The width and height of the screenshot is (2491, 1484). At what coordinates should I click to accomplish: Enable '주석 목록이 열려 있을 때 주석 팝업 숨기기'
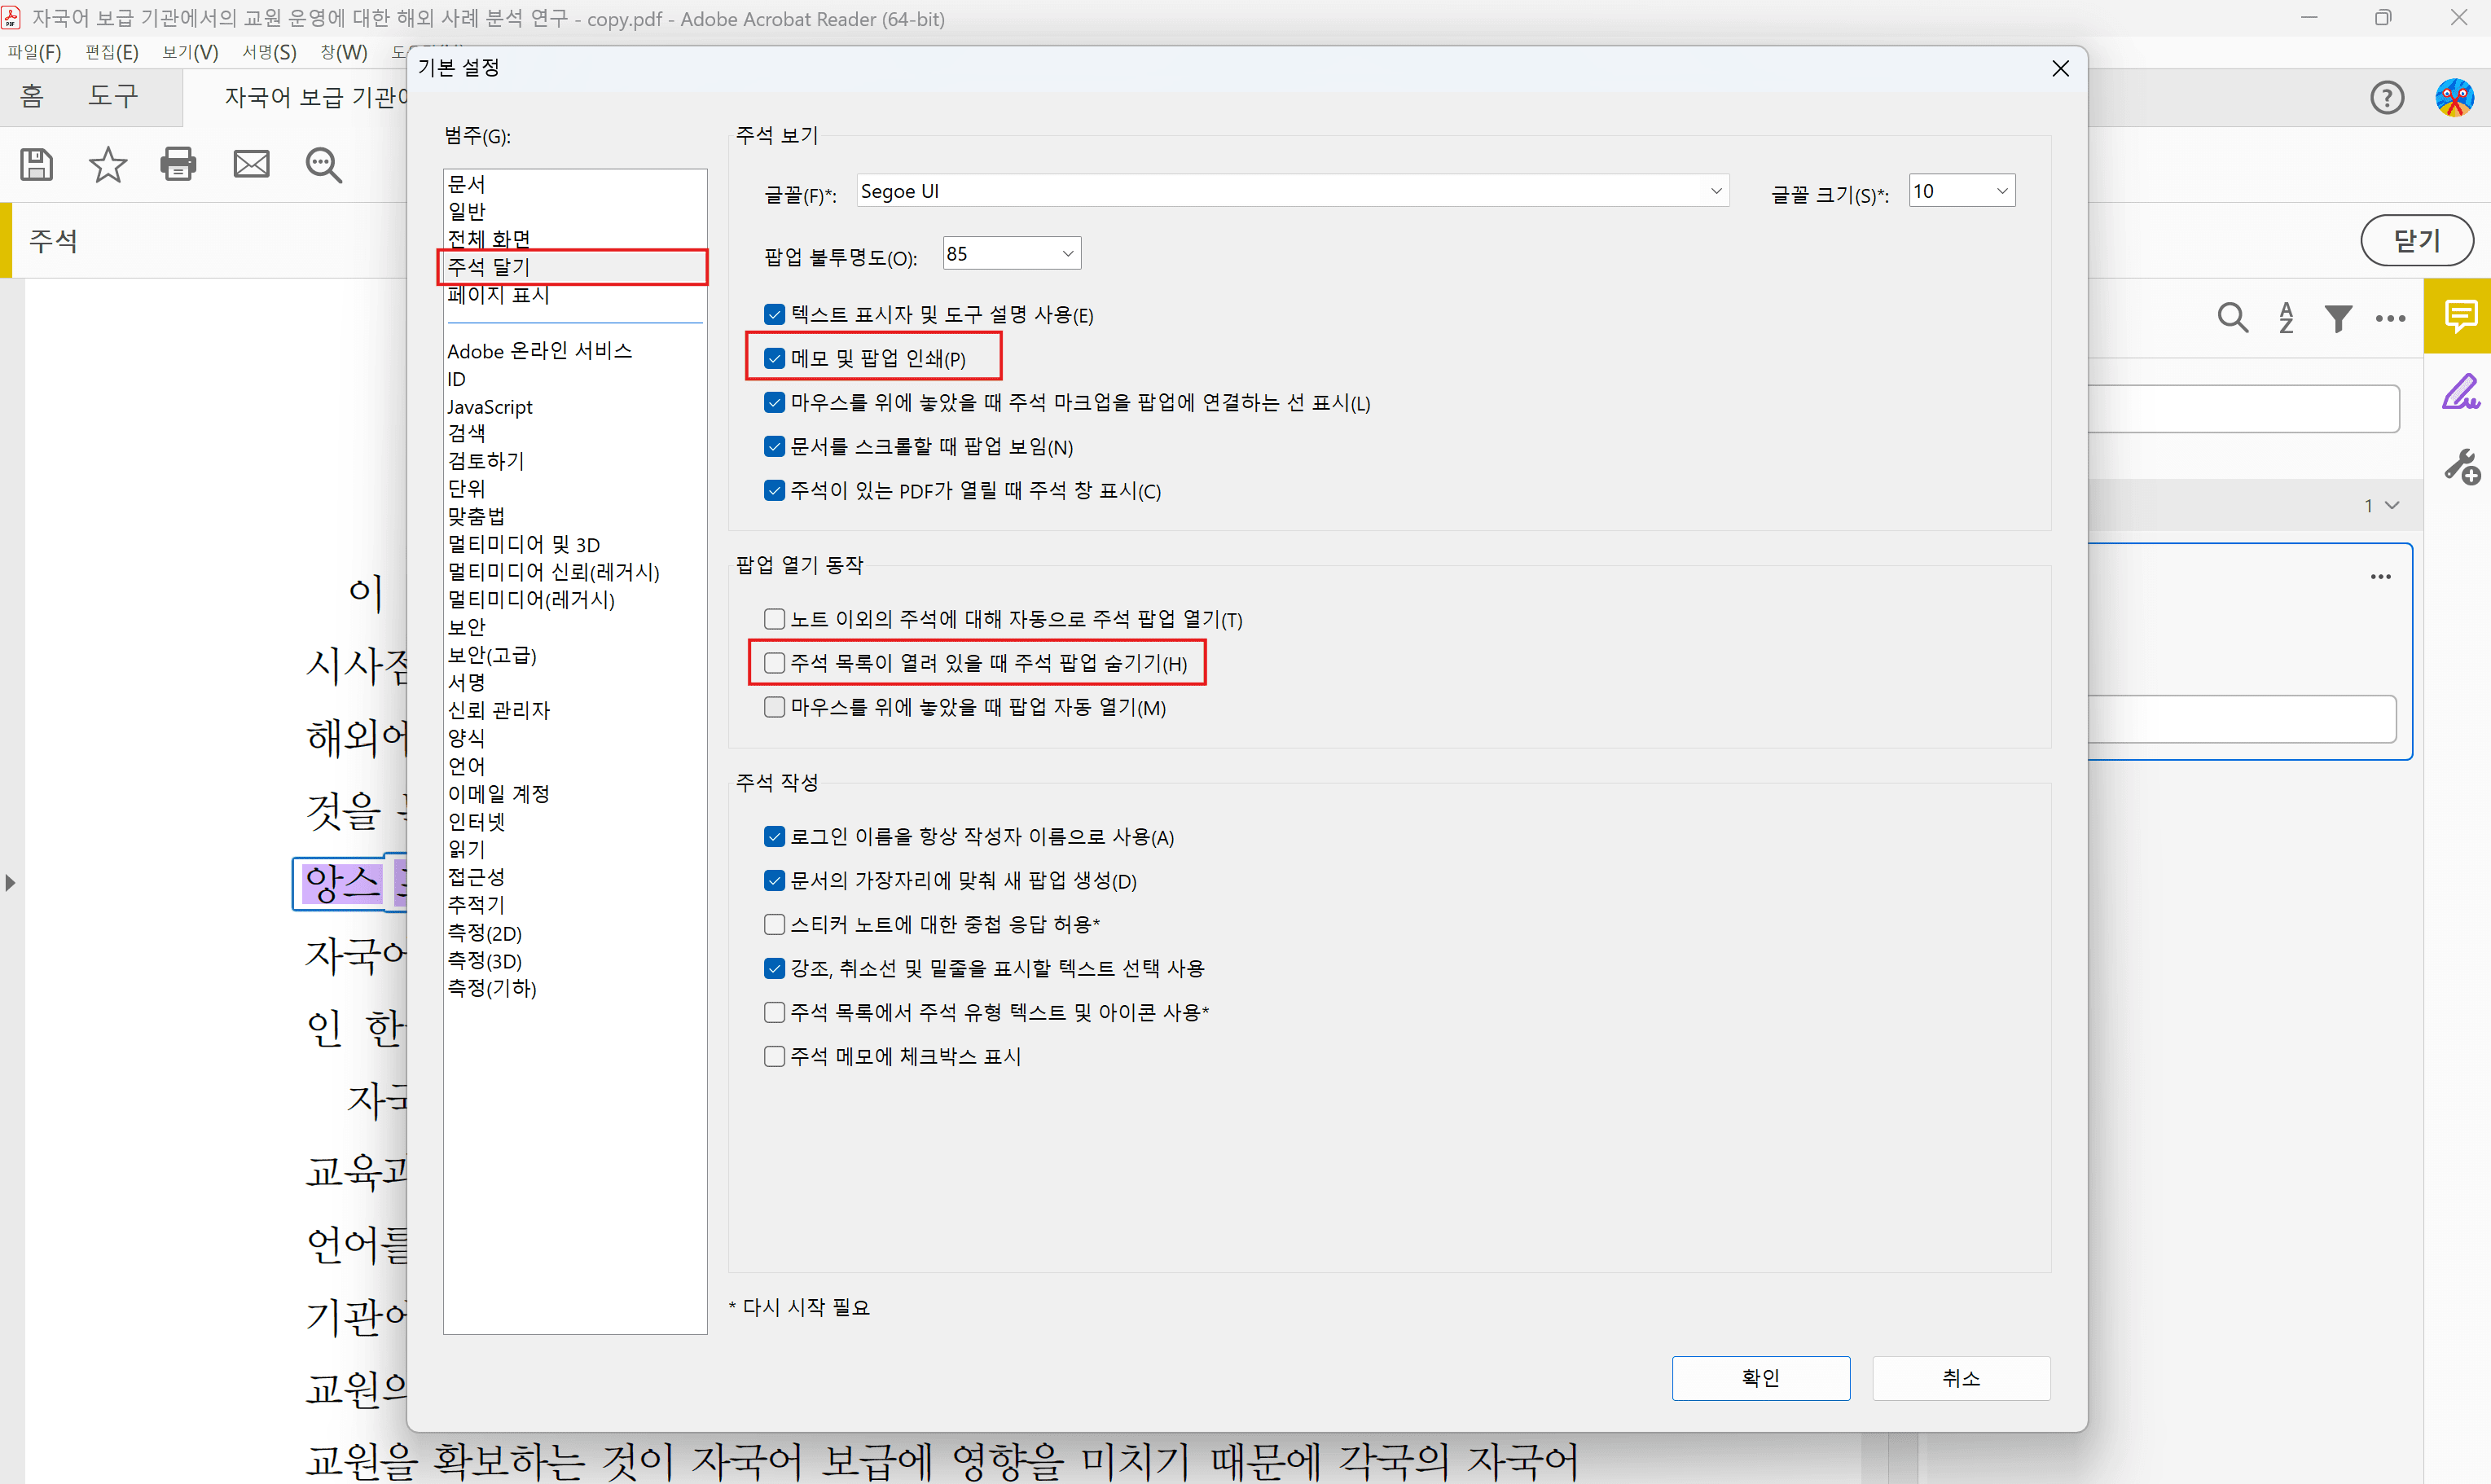pyautogui.click(x=774, y=663)
